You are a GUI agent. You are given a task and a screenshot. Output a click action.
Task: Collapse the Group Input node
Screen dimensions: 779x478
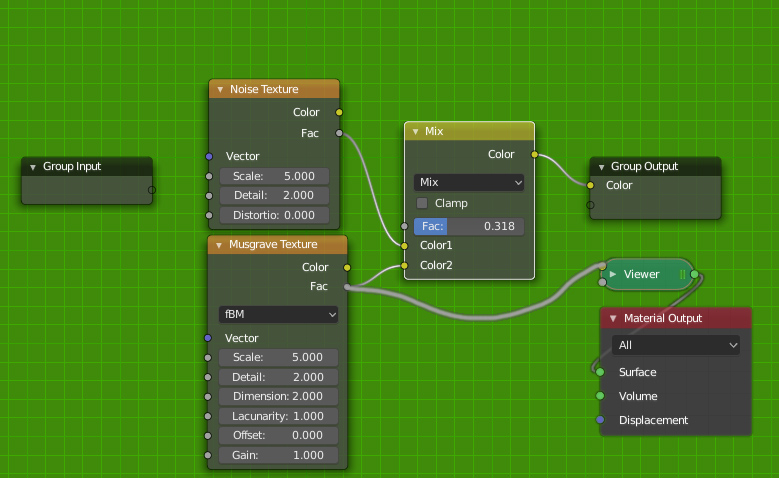[x=33, y=167]
